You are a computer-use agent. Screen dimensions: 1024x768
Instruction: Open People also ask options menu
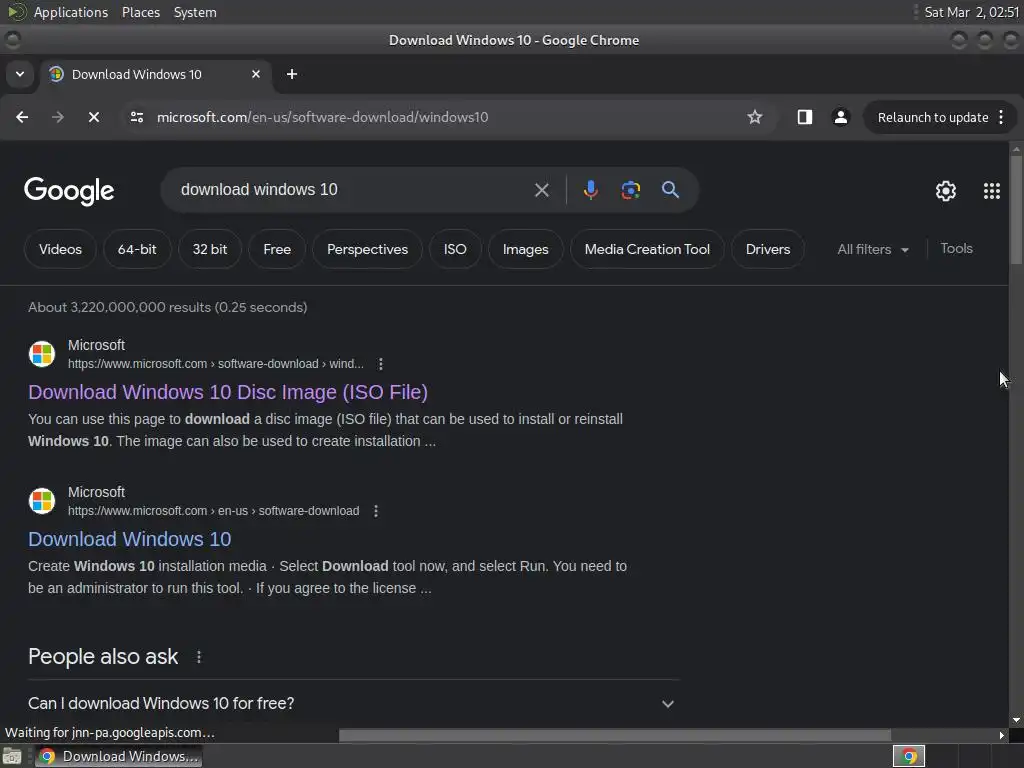[x=199, y=657]
